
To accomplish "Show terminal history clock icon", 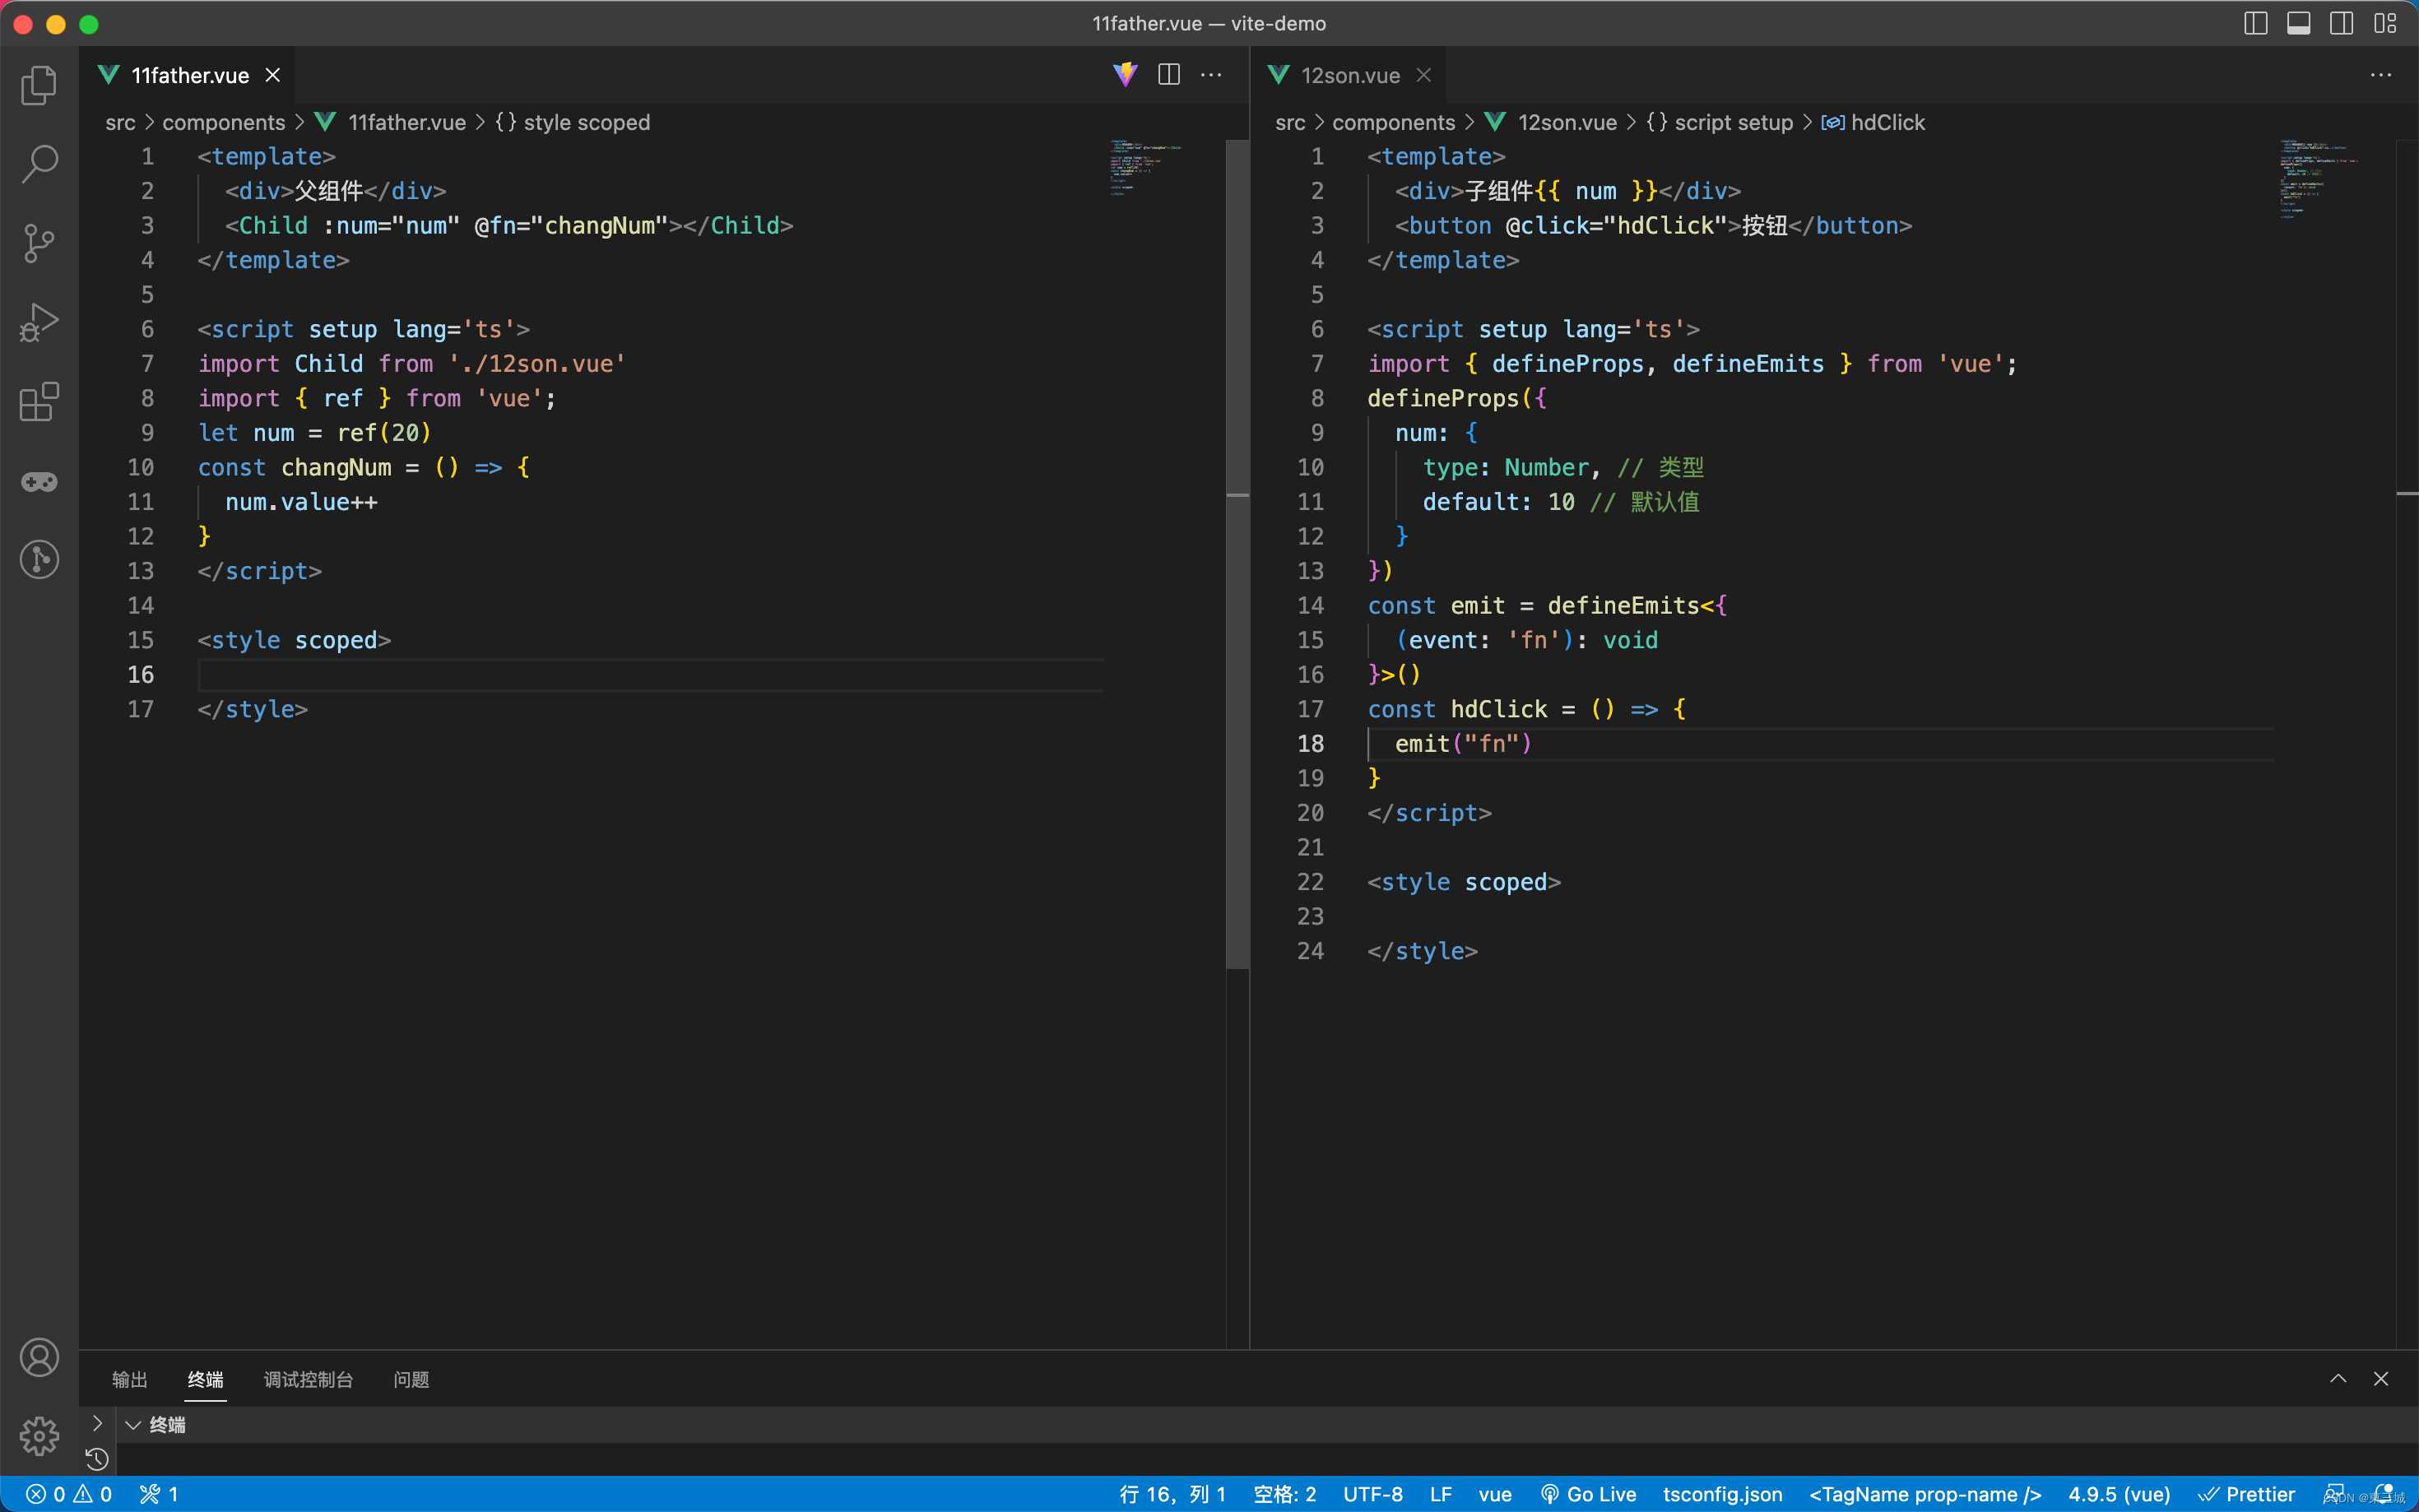I will tap(97, 1459).
